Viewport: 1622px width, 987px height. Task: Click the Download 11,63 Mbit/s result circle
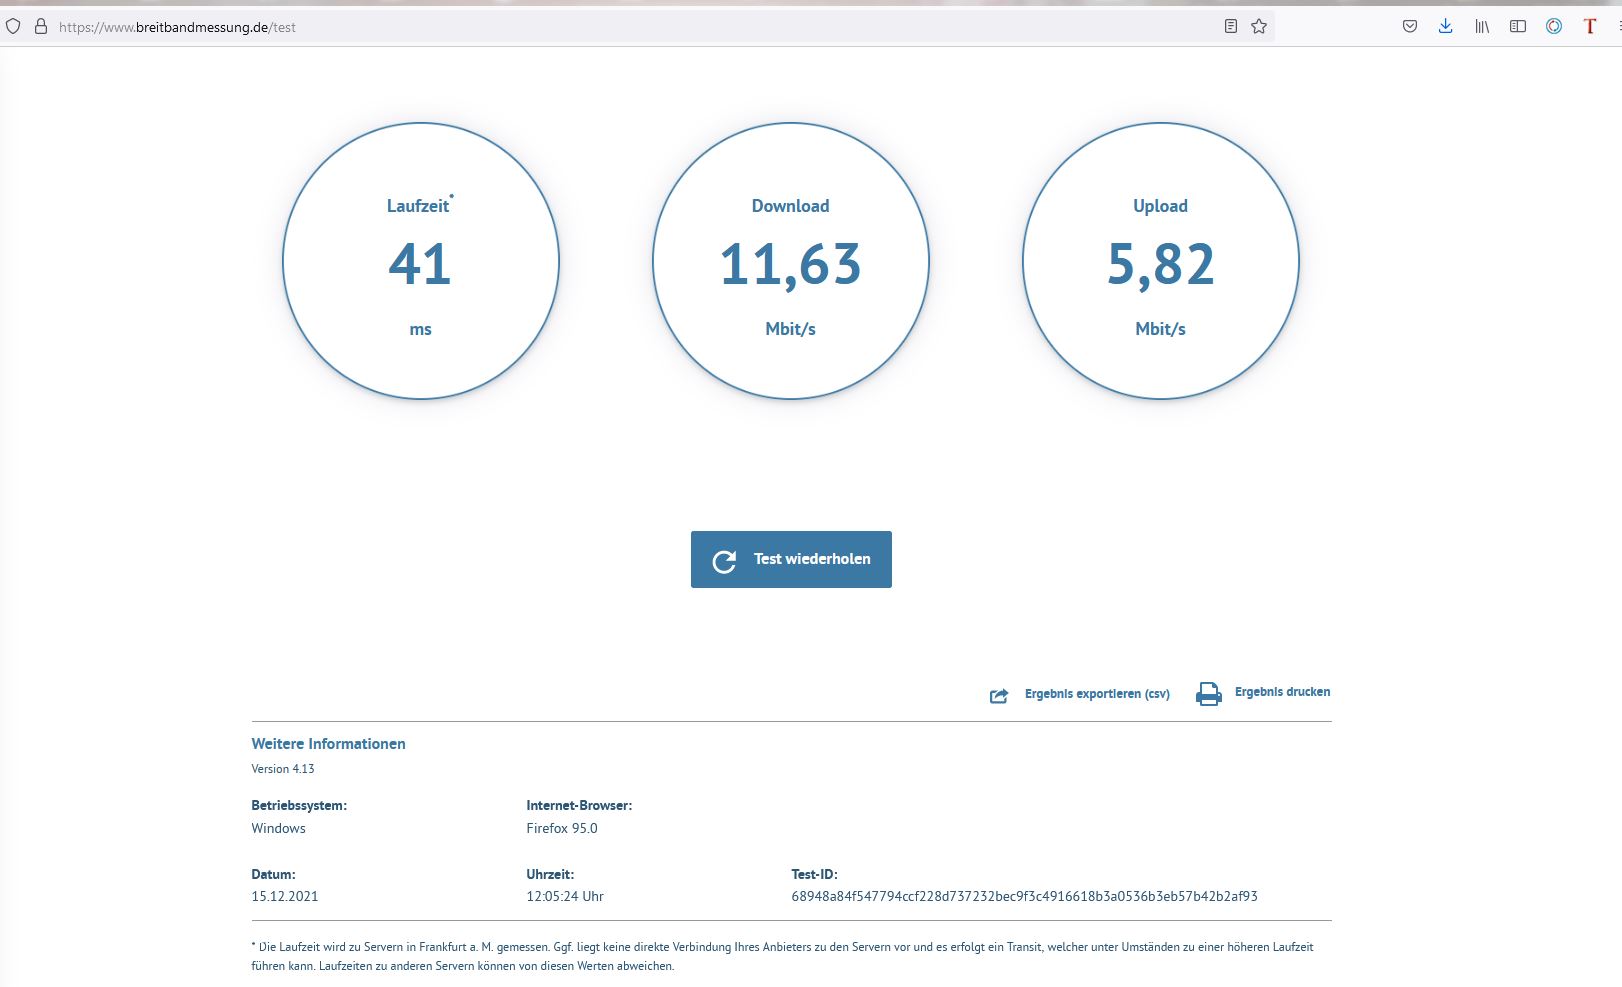(x=791, y=262)
